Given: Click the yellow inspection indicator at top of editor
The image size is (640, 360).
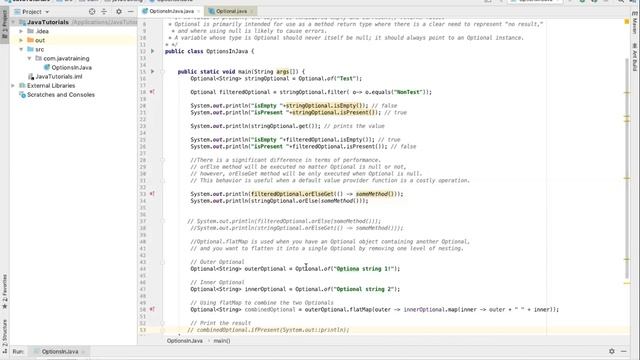Looking at the screenshot, I should tap(627, 22).
